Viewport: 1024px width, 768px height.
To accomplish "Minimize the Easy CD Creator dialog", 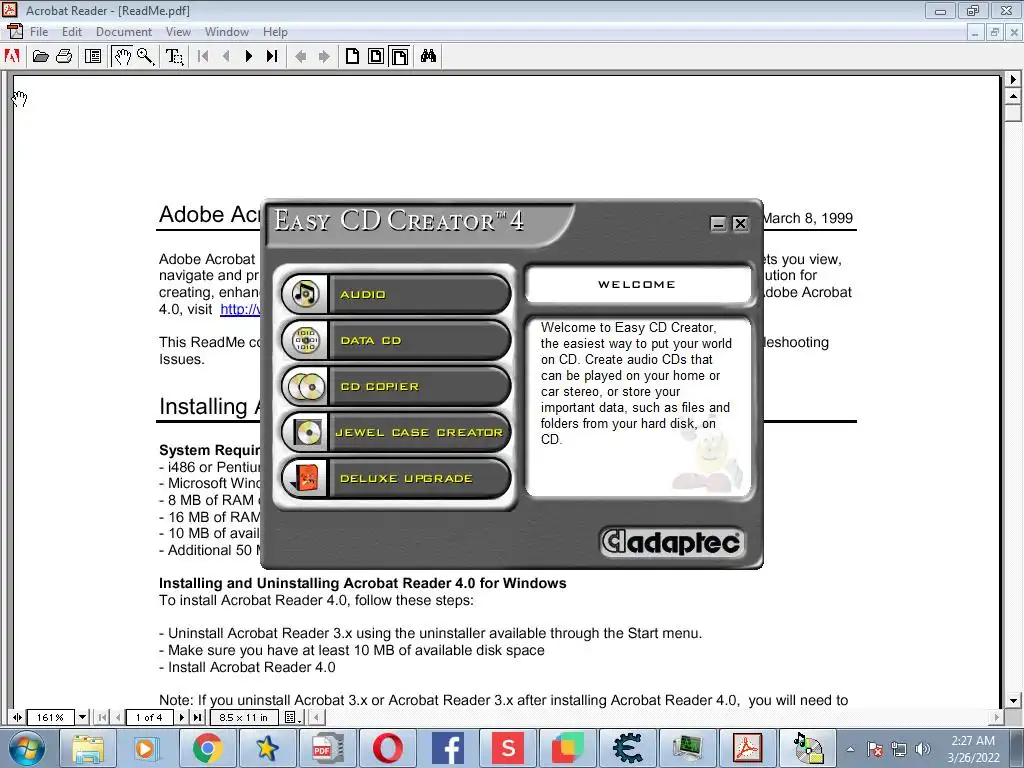I will [718, 224].
